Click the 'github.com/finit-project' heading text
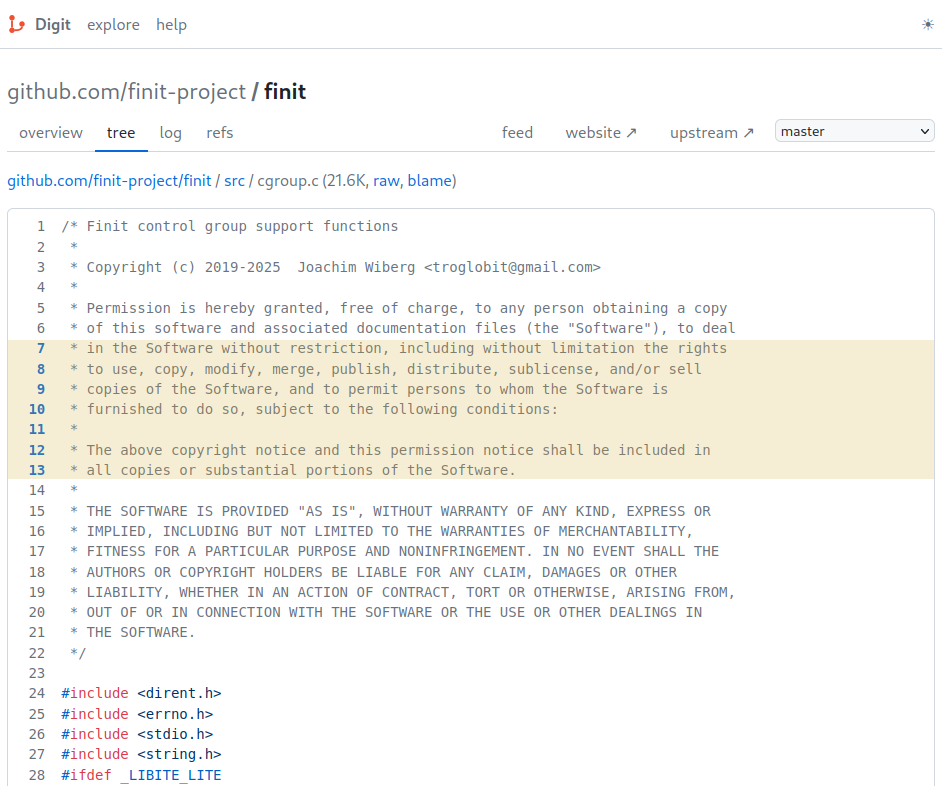Image resolution: width=942 pixels, height=786 pixels. 127,92
